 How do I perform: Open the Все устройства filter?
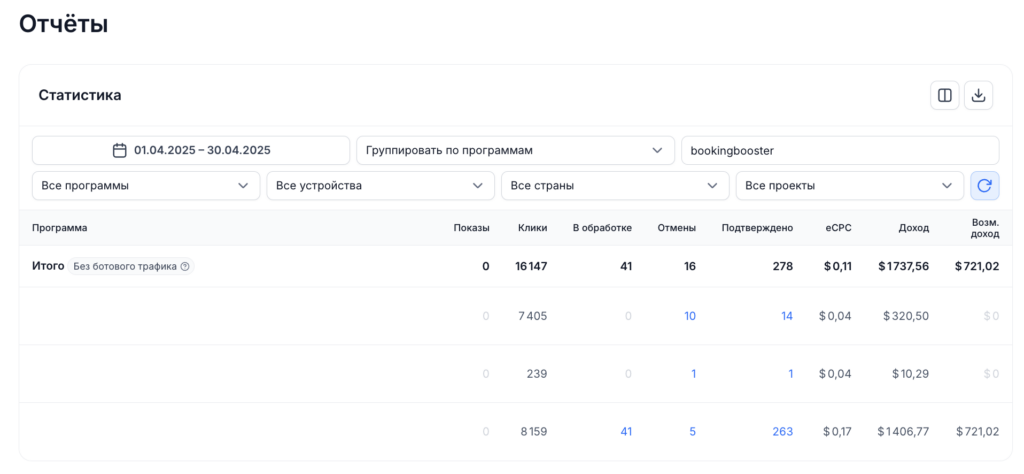point(380,186)
